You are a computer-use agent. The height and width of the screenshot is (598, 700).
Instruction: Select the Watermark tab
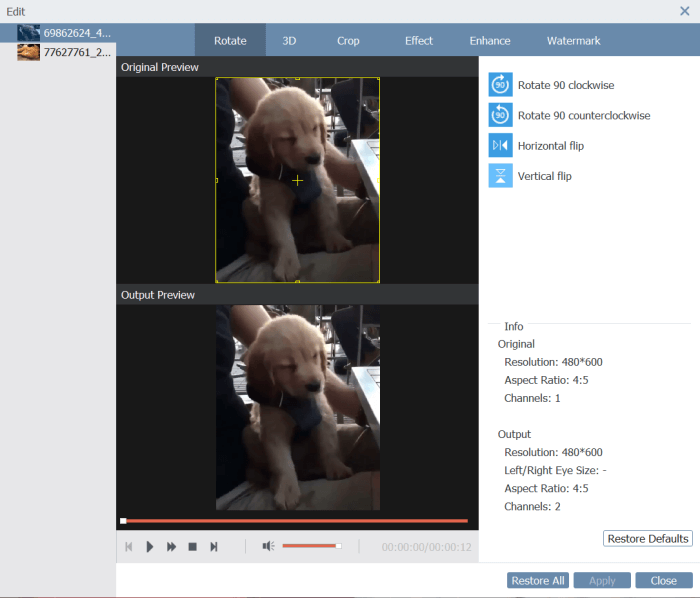click(574, 41)
